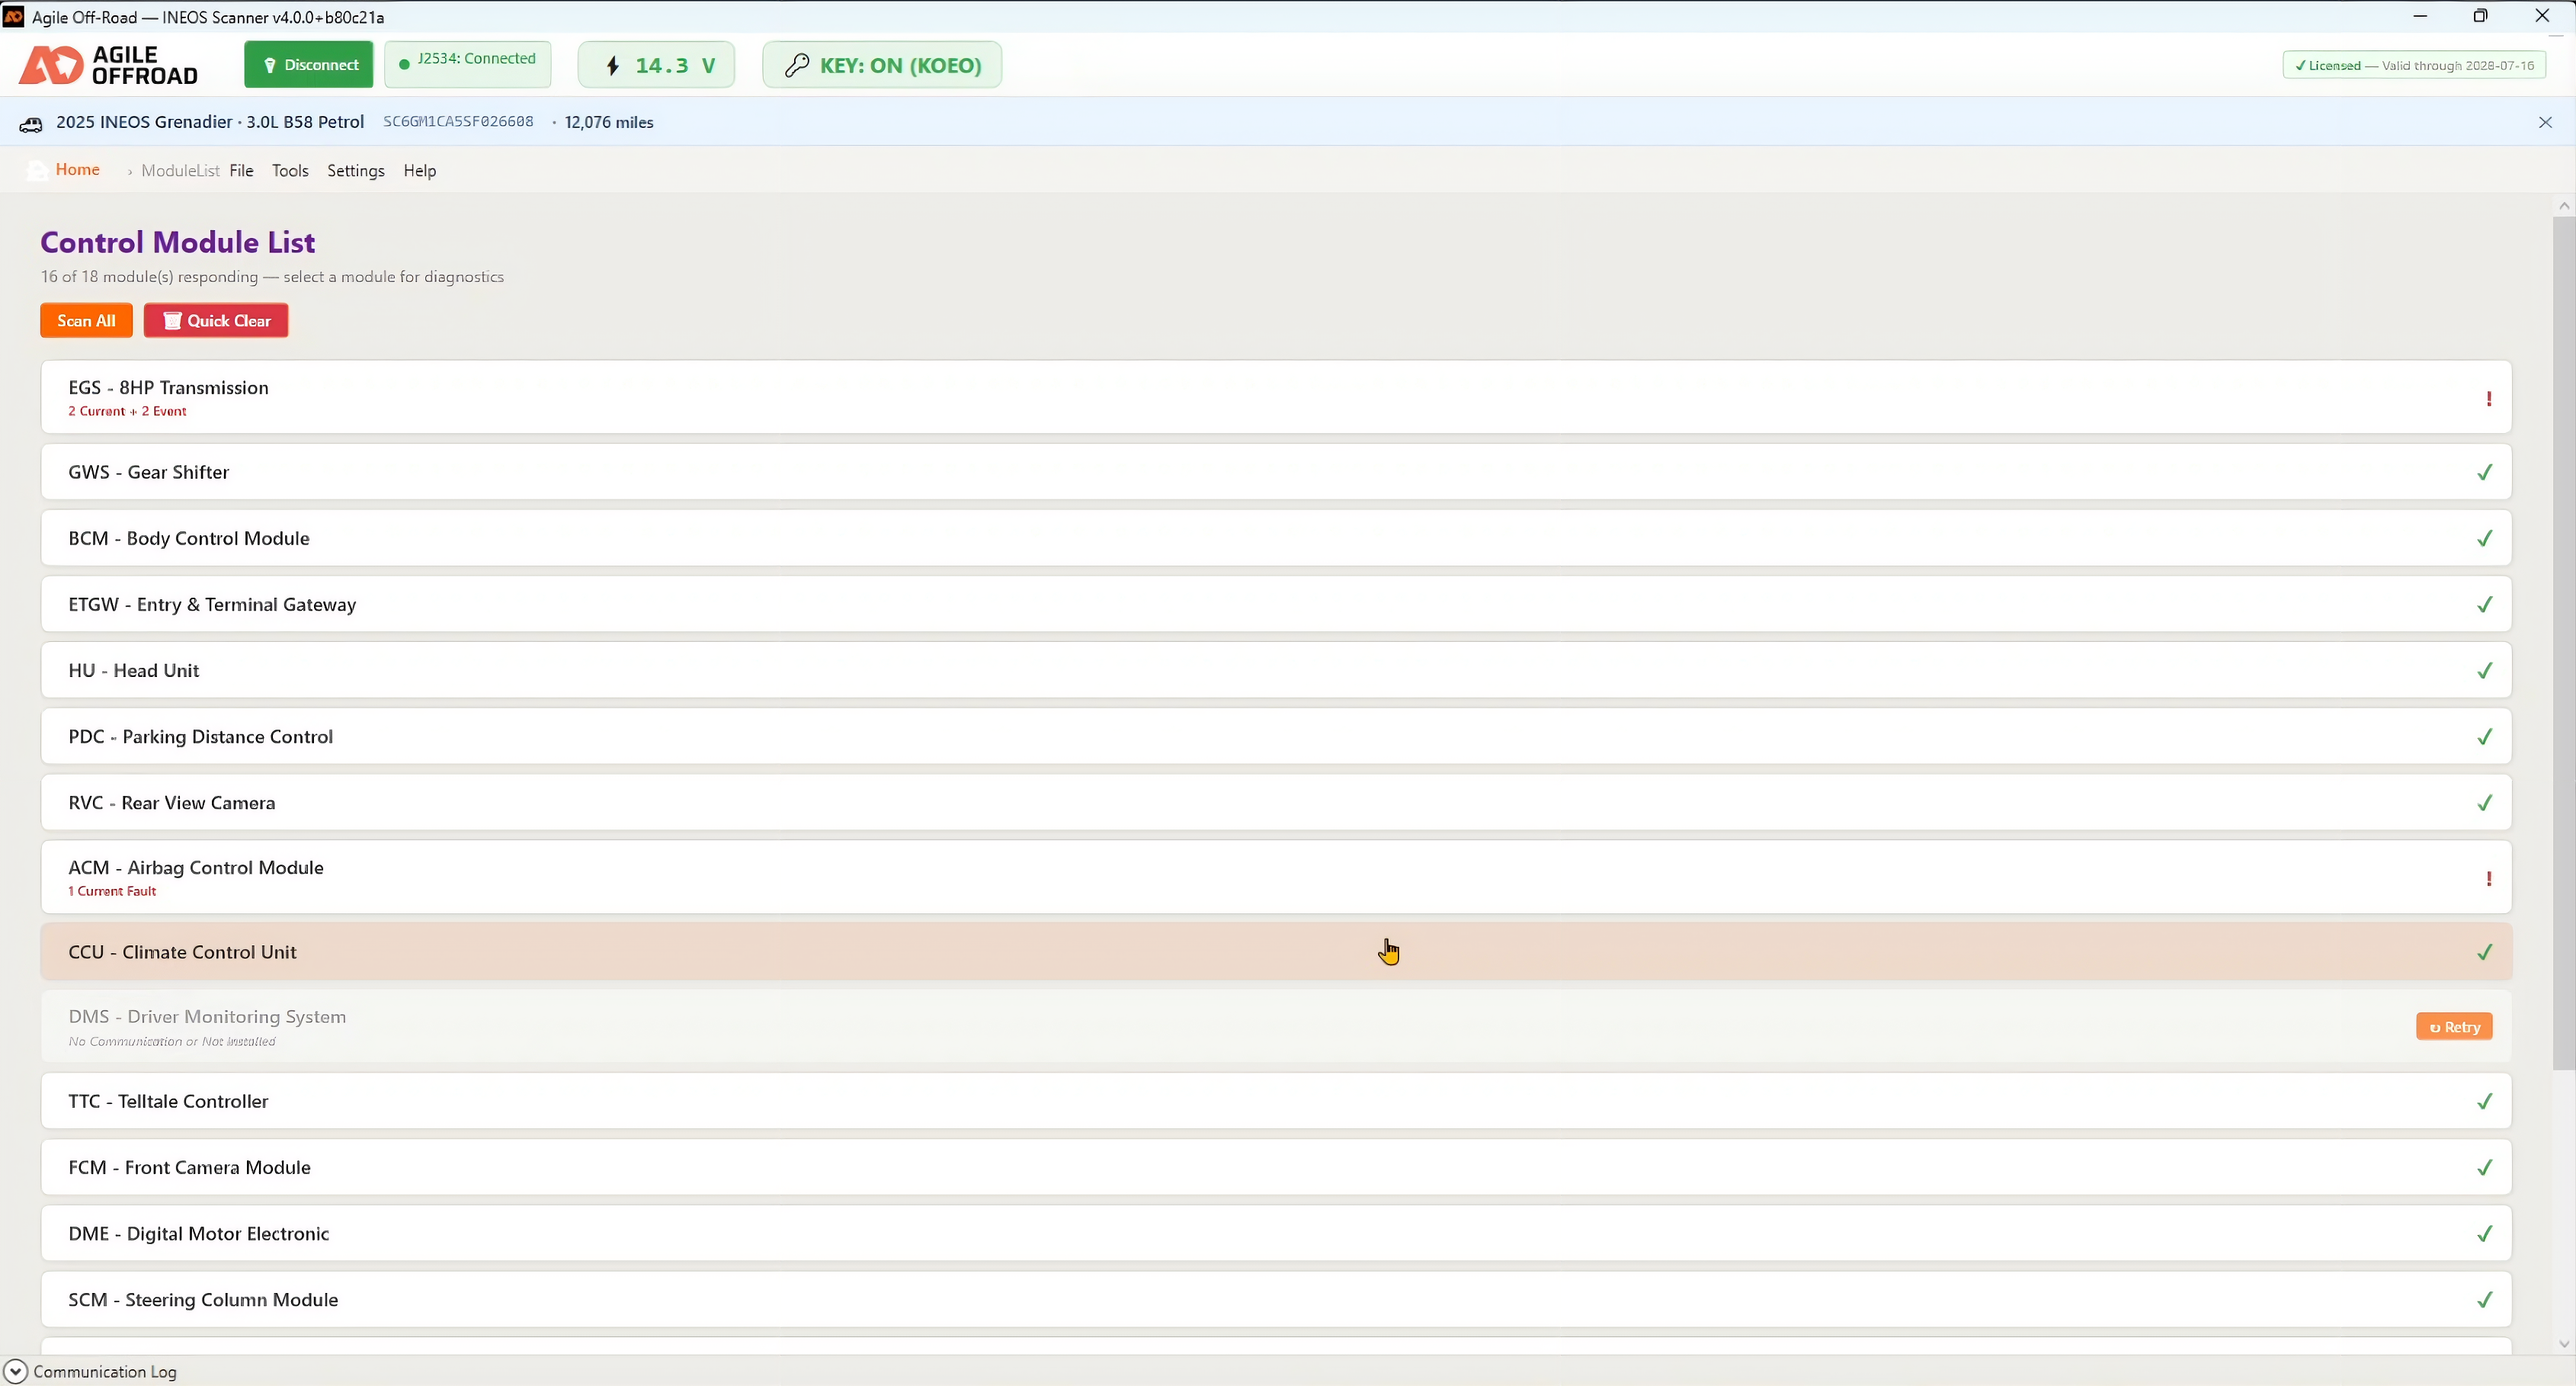Click Quick Clear to erase faults
Screen dimensions: 2576x1386
[x=216, y=321]
